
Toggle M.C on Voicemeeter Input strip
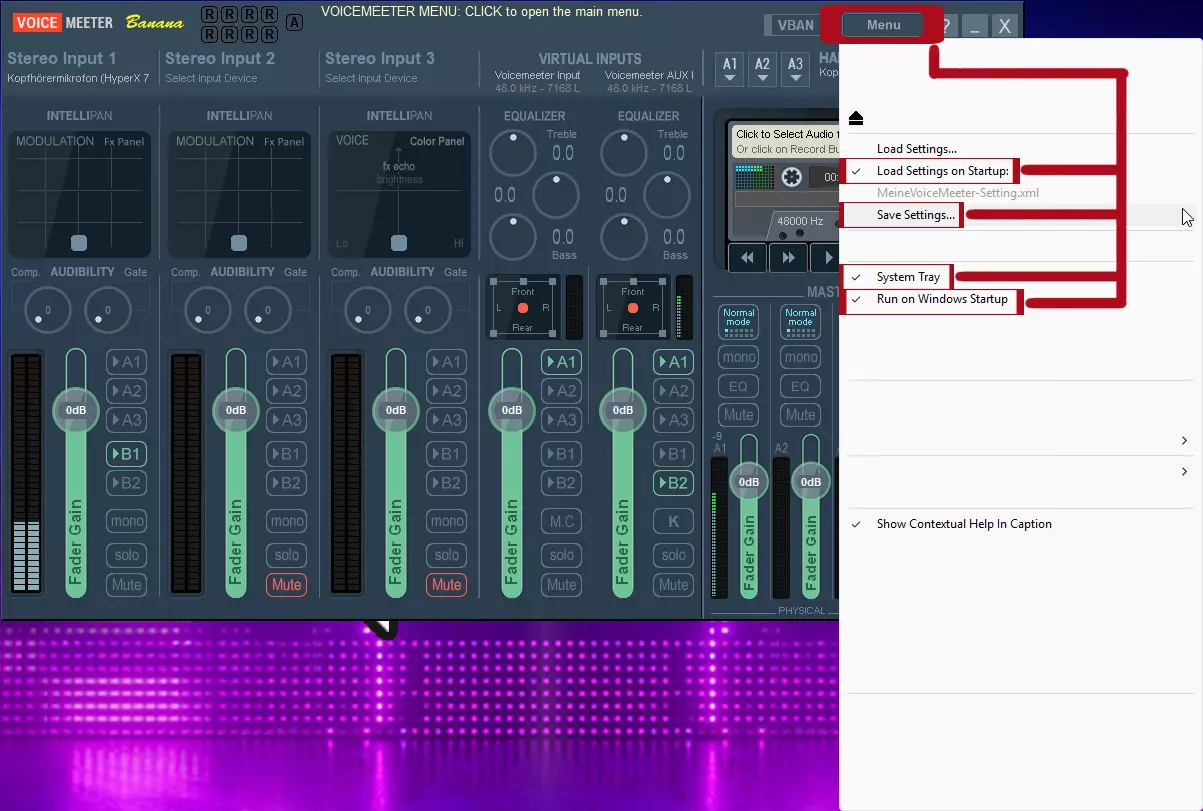coord(562,521)
